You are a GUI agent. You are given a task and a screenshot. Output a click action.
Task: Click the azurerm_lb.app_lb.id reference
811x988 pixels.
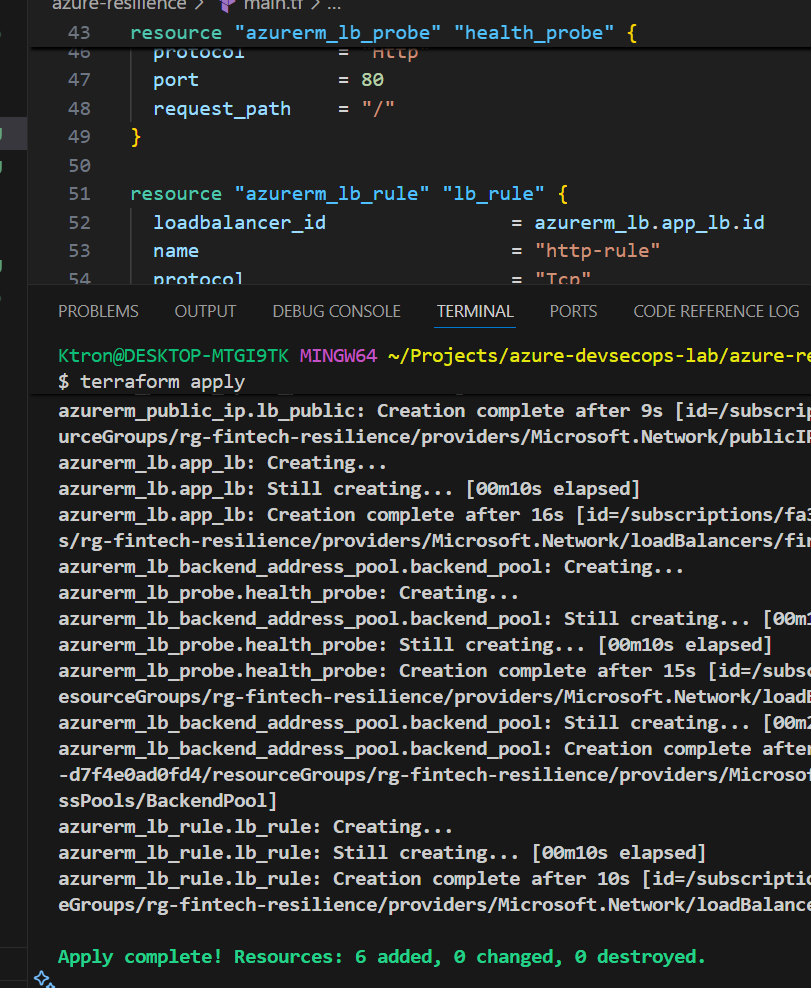coord(649,222)
